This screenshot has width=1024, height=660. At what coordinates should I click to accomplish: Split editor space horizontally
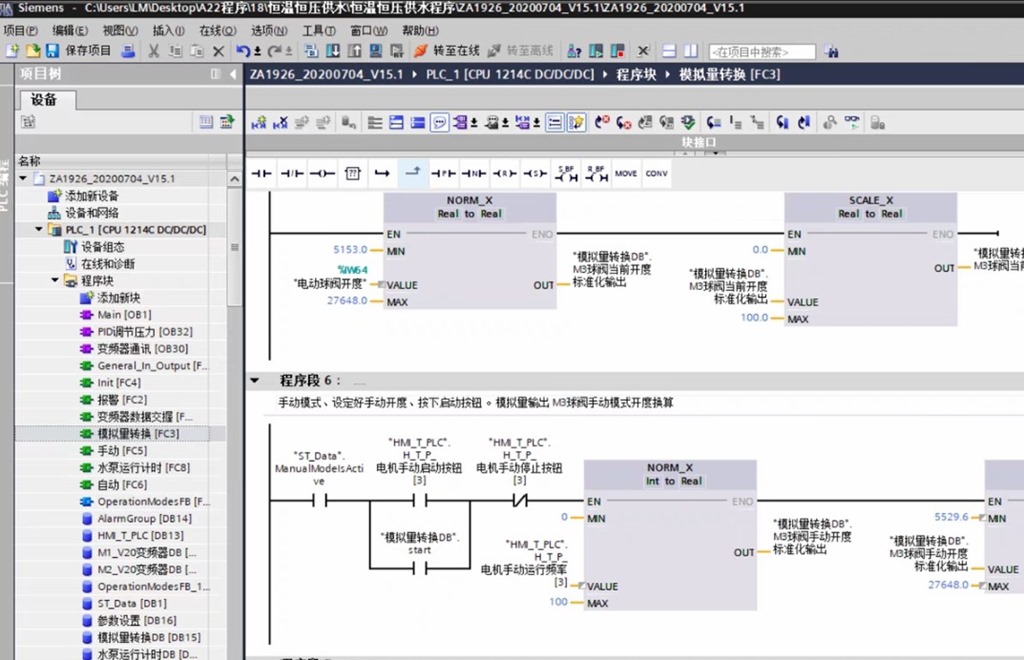pos(669,51)
